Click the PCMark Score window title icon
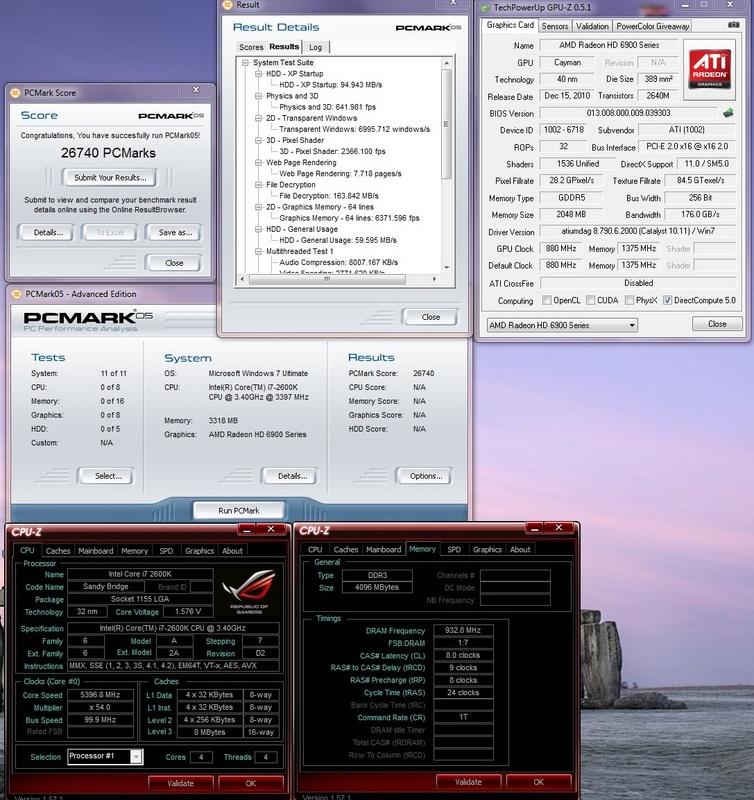This screenshot has height=800, width=754. (x=15, y=92)
